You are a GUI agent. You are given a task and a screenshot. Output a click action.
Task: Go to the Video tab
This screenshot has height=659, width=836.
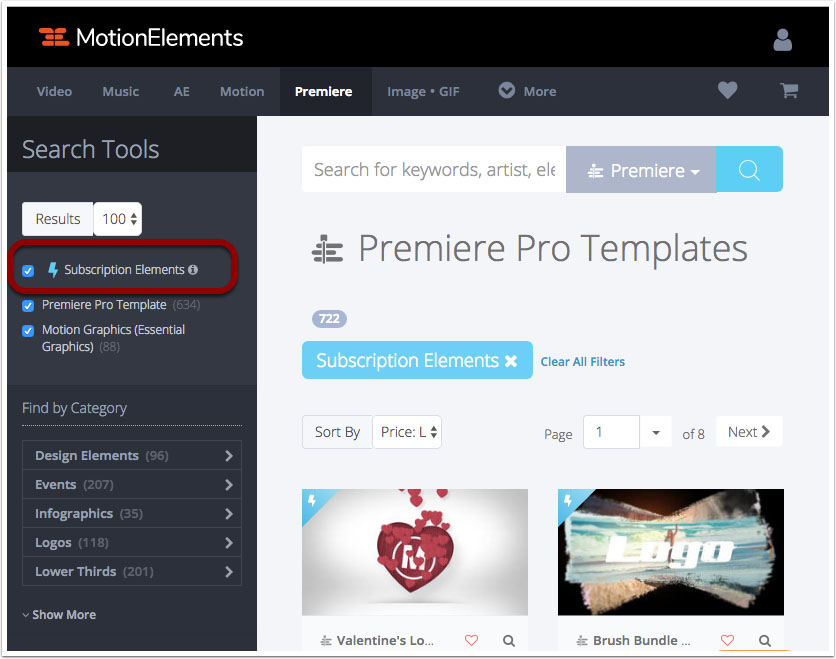[54, 92]
